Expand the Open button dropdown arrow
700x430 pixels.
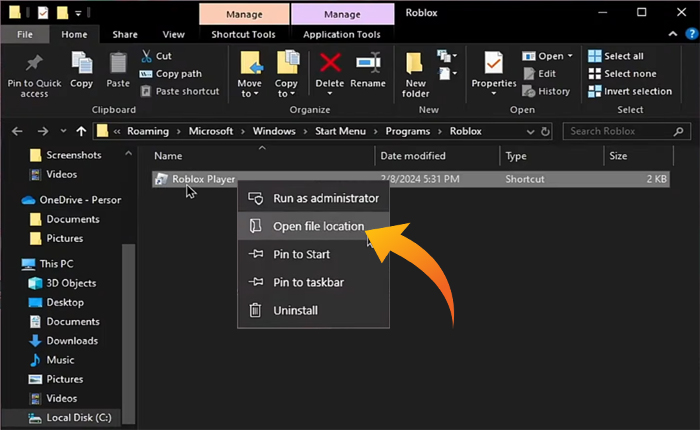tap(570, 56)
